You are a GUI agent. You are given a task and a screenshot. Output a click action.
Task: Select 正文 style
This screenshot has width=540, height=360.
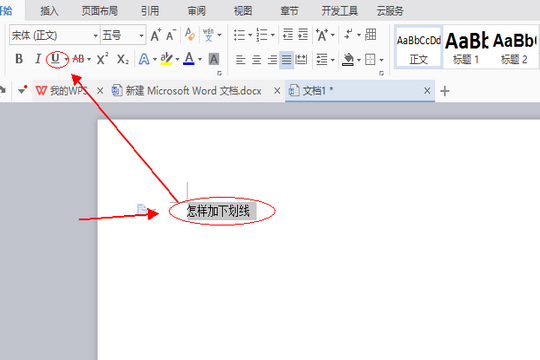418,48
